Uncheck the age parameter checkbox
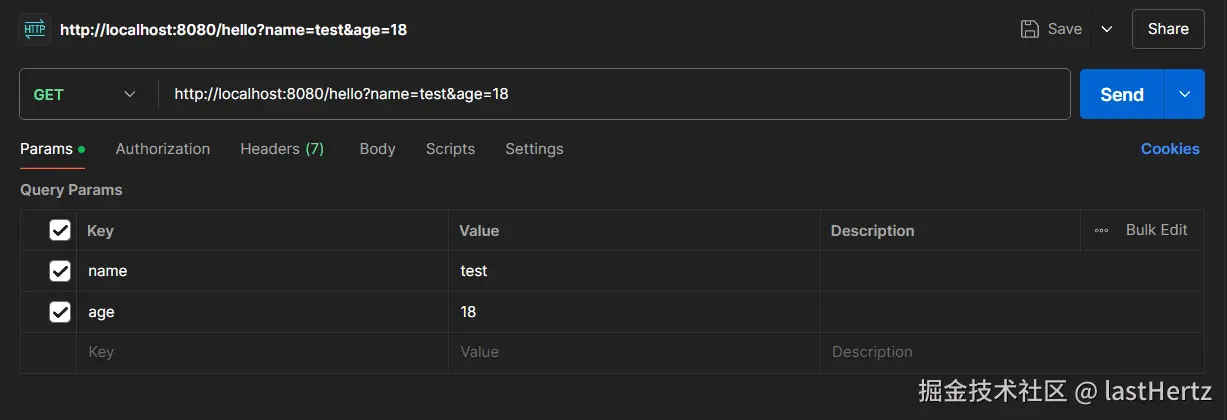The width and height of the screenshot is (1227, 420). point(60,312)
